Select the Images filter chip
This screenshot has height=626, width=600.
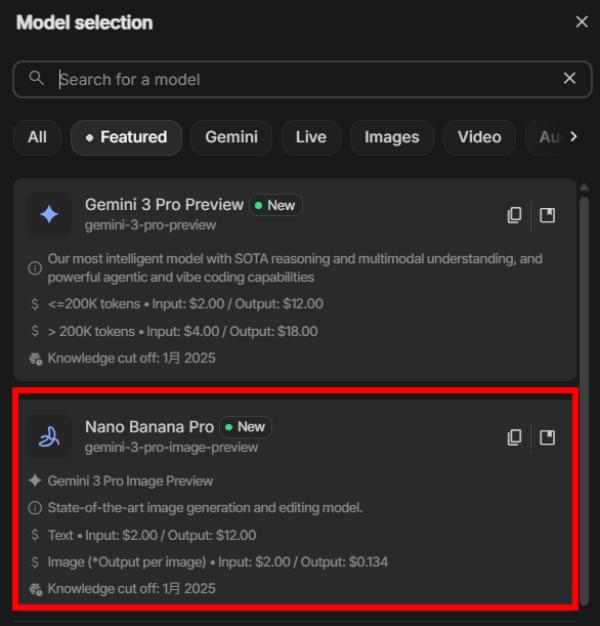coord(392,137)
